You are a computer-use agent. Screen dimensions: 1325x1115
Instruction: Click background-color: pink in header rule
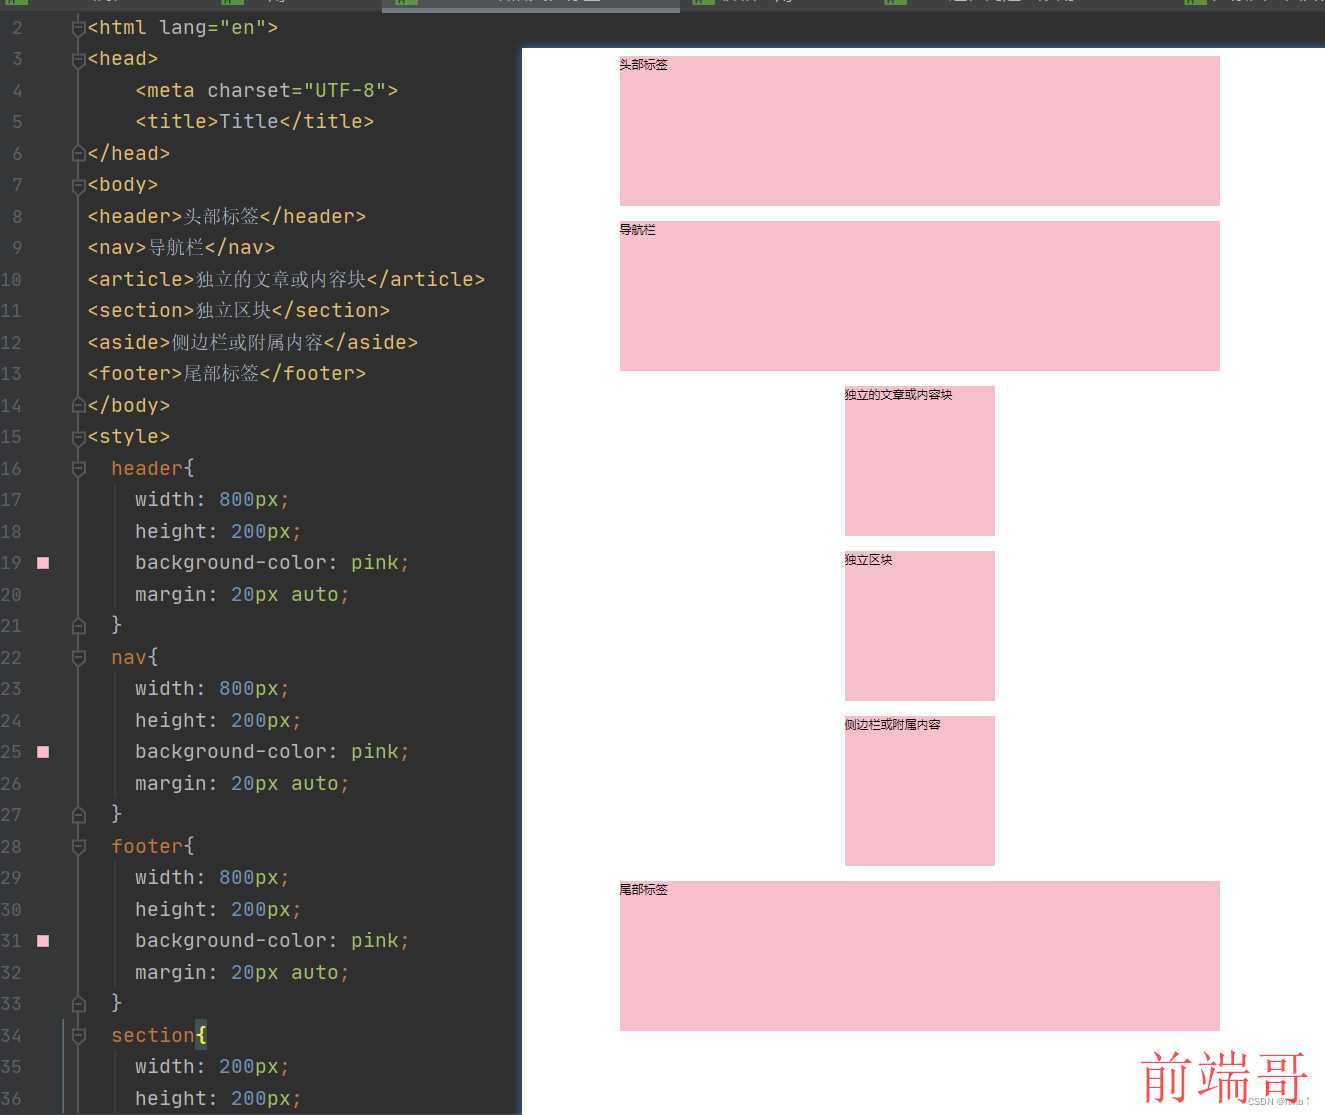(272, 563)
